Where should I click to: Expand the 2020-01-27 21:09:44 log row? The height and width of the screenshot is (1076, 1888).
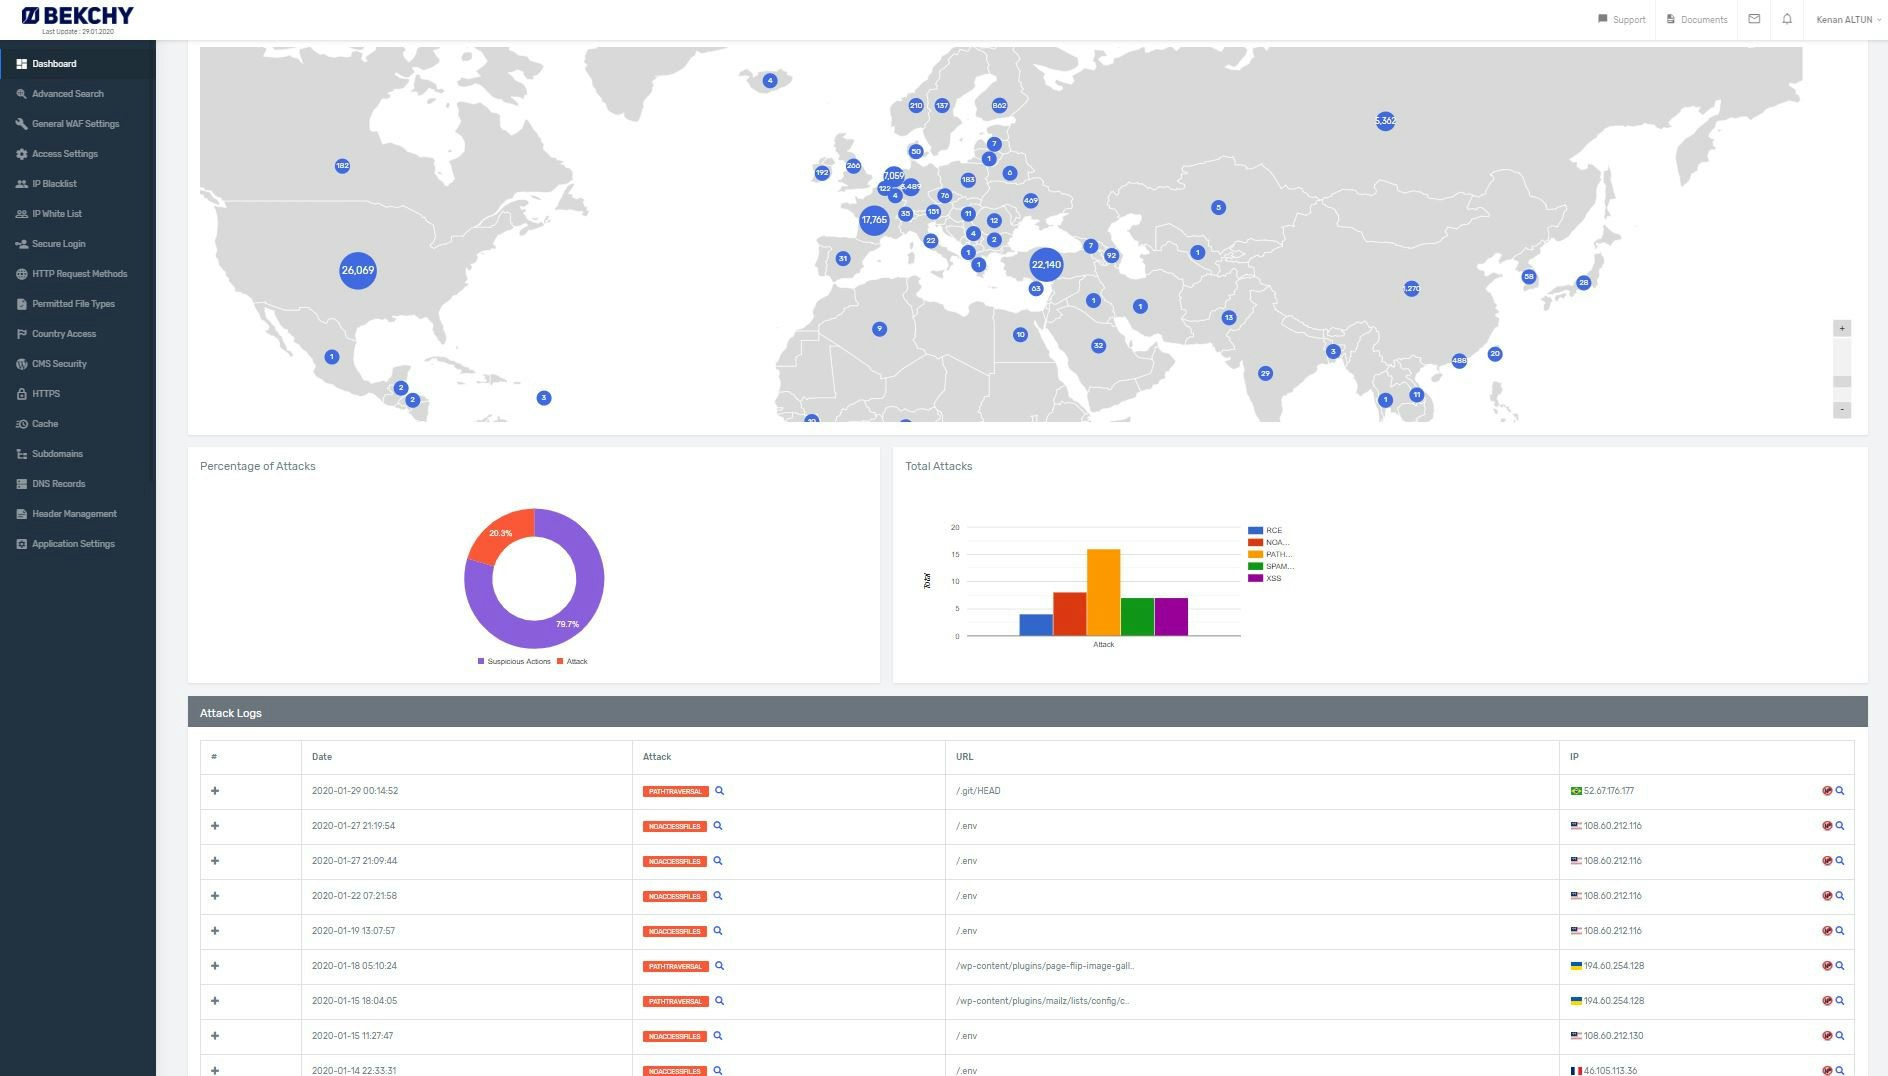coord(215,861)
